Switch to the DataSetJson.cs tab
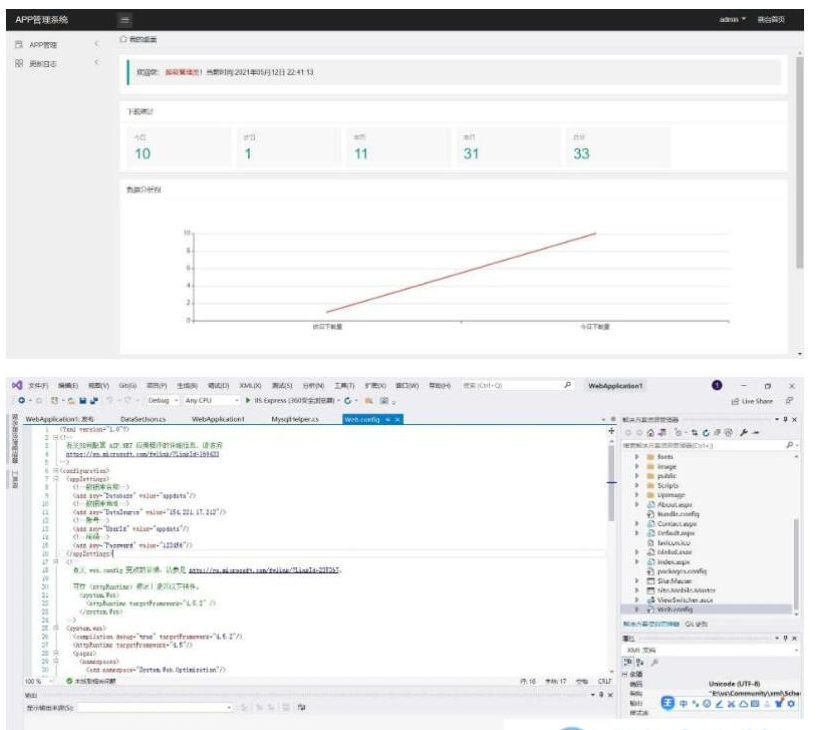This screenshot has width=825, height=730. [149, 420]
